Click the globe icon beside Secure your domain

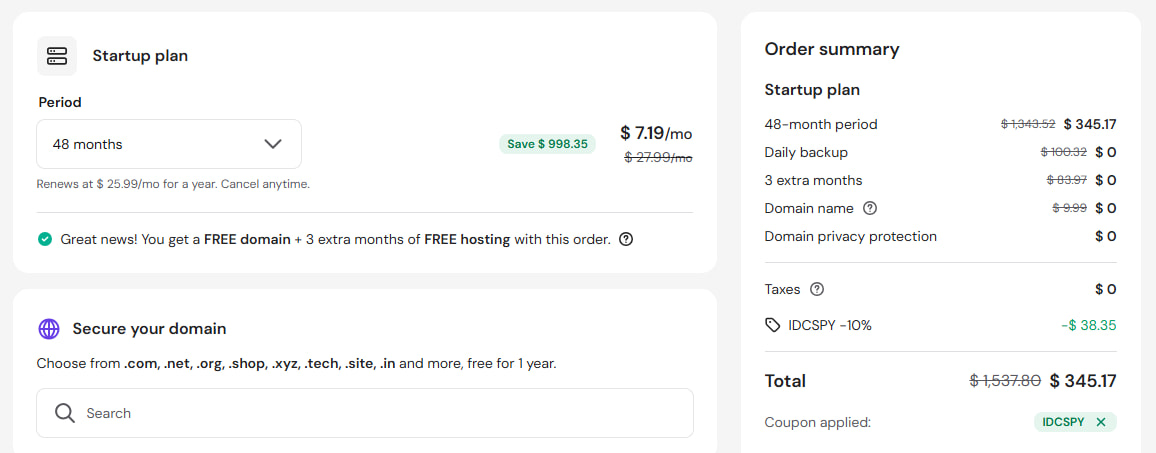pyautogui.click(x=49, y=329)
